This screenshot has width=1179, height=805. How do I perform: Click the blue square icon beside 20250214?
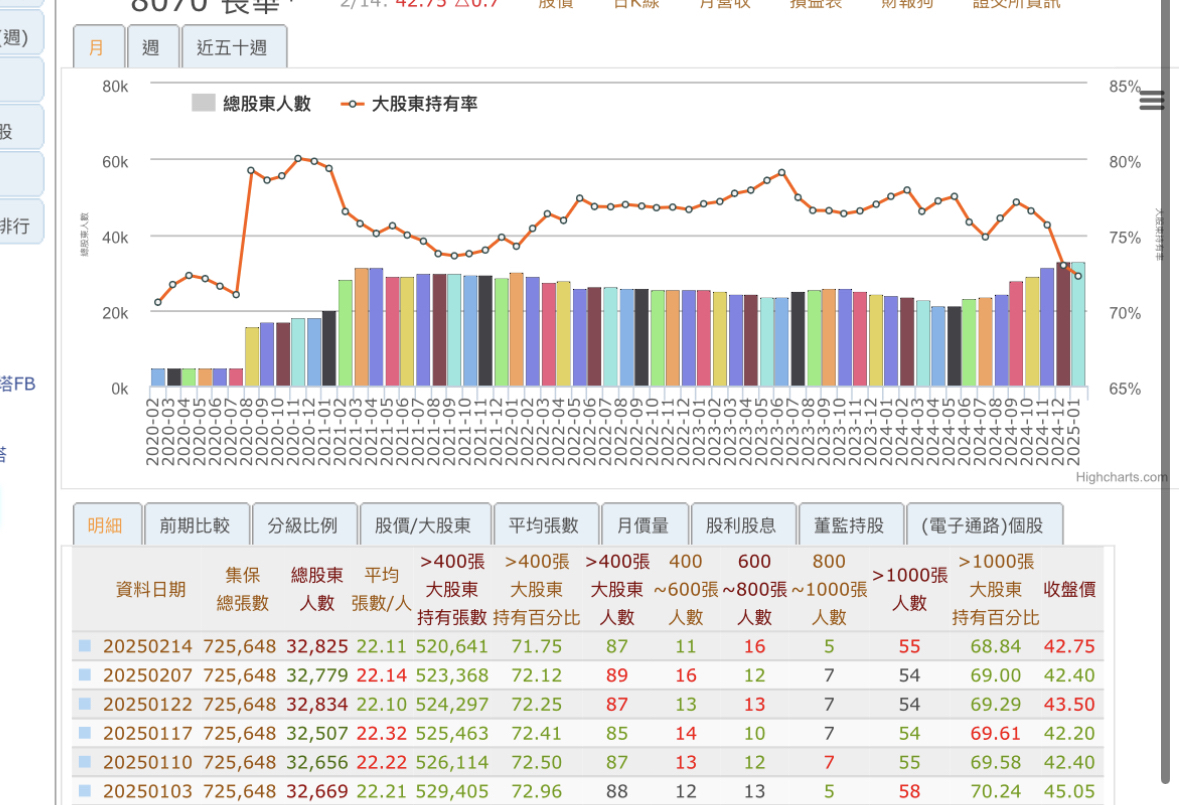point(85,646)
